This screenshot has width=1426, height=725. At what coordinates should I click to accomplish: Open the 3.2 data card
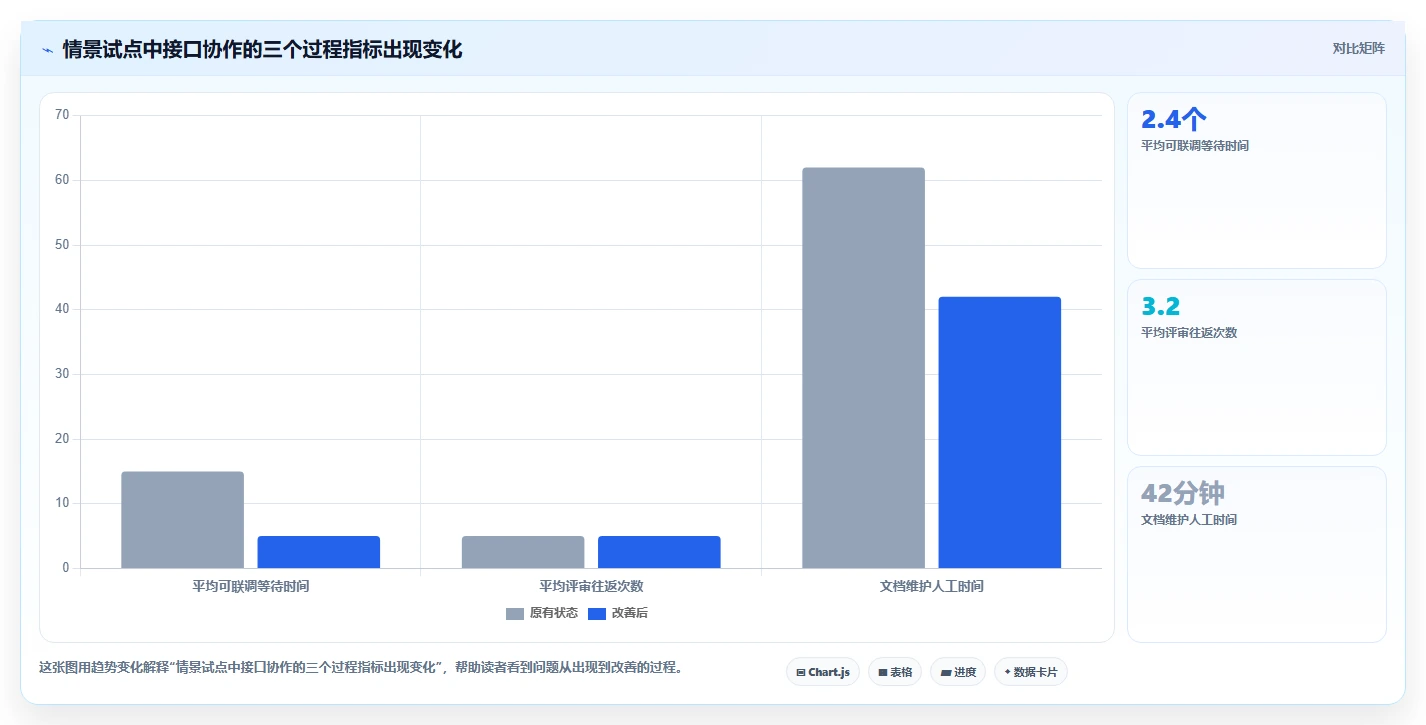[1257, 368]
